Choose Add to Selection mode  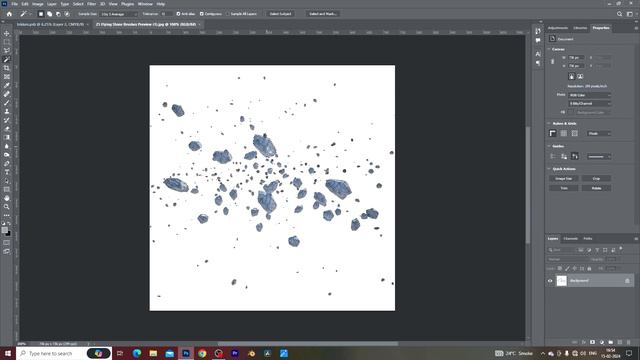coord(49,14)
